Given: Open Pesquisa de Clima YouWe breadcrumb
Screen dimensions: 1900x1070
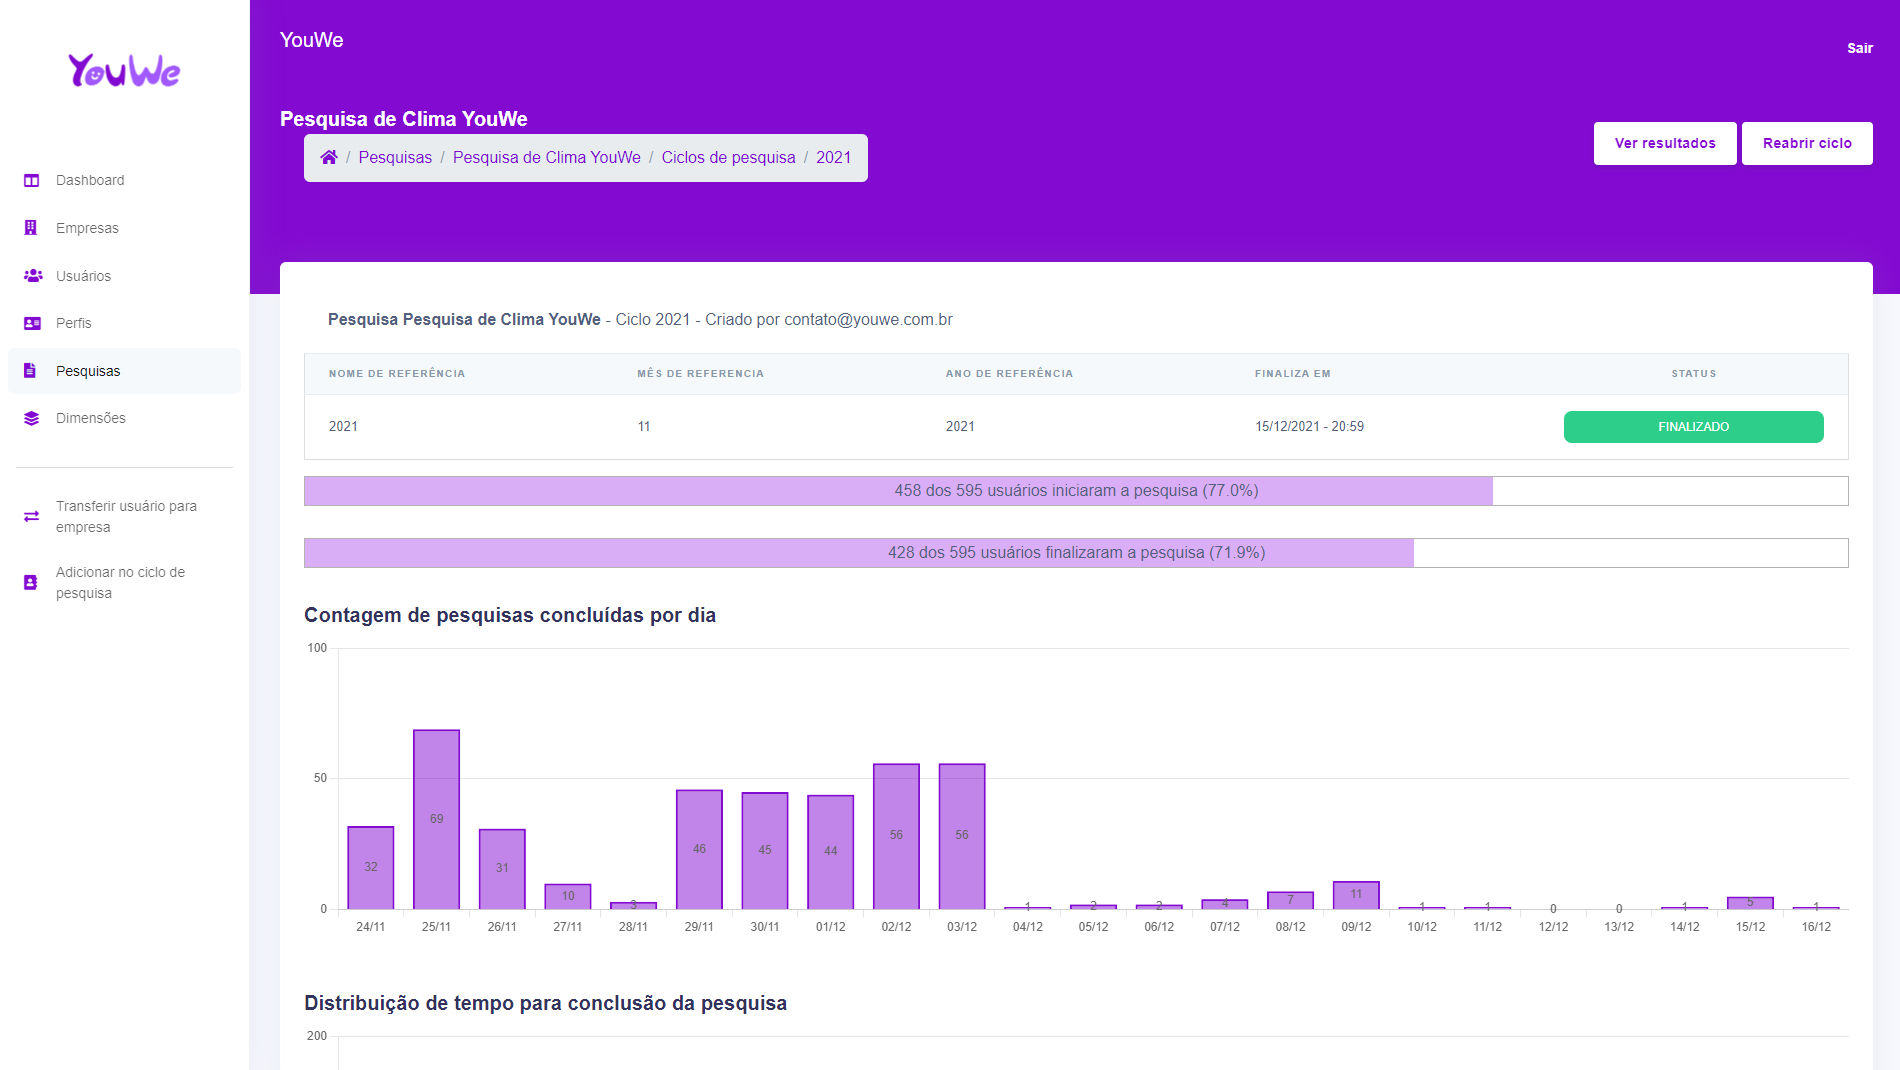Looking at the screenshot, I should tap(546, 157).
